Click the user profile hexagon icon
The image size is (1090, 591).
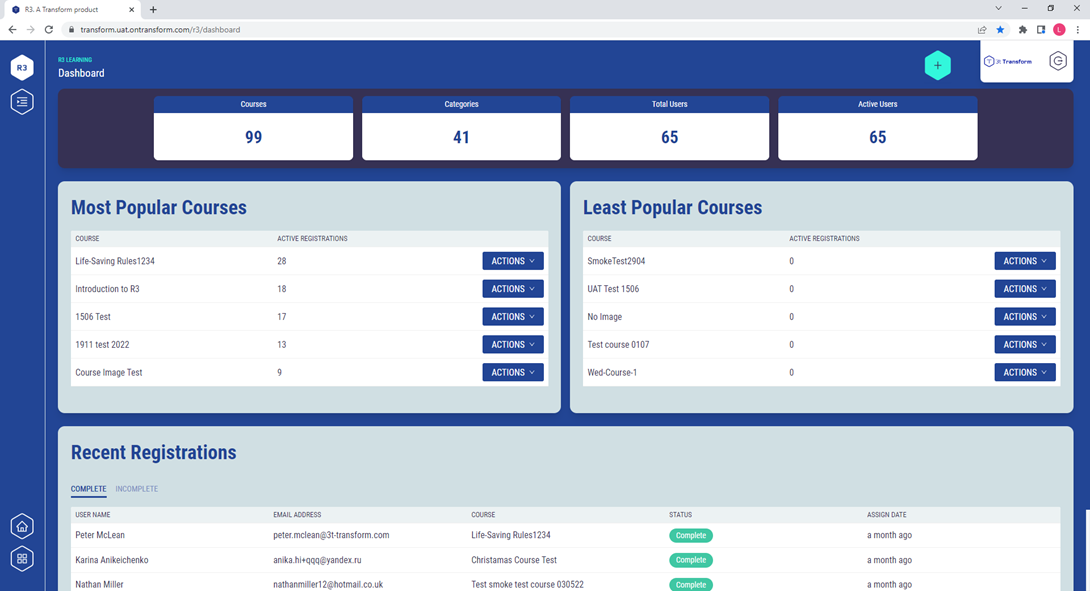tap(1058, 62)
